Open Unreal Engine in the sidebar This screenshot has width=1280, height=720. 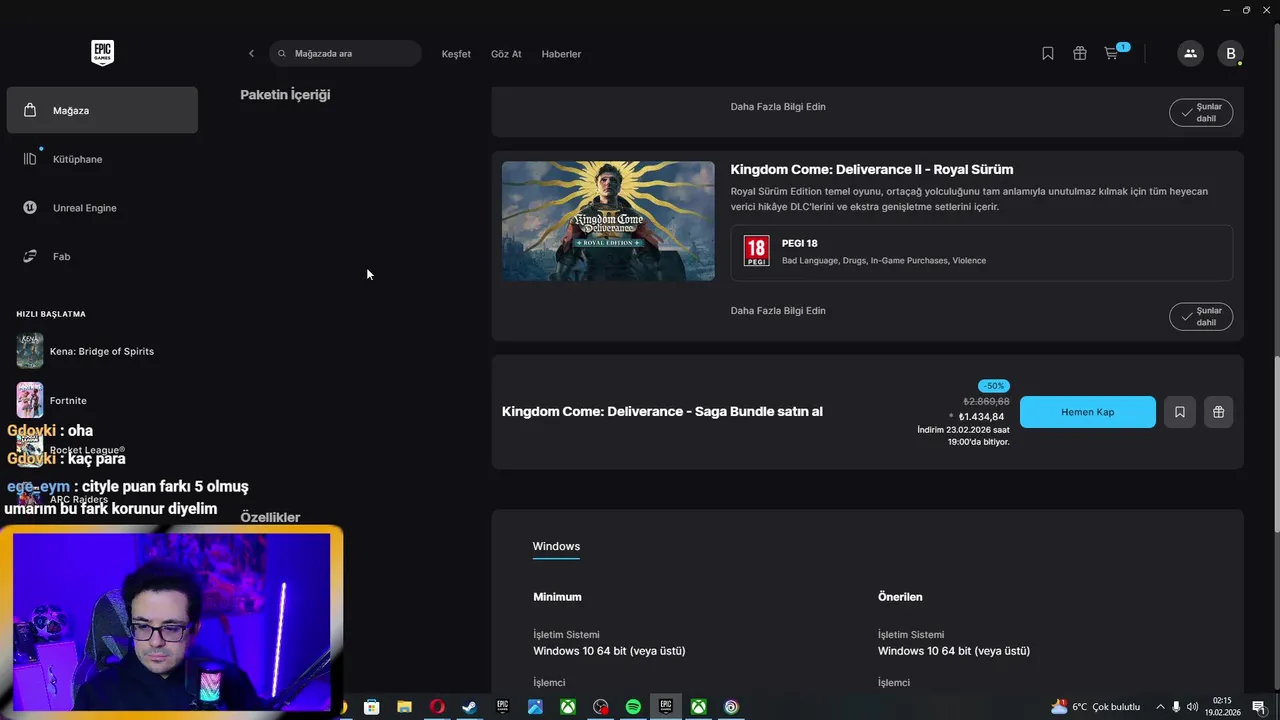pos(102,208)
